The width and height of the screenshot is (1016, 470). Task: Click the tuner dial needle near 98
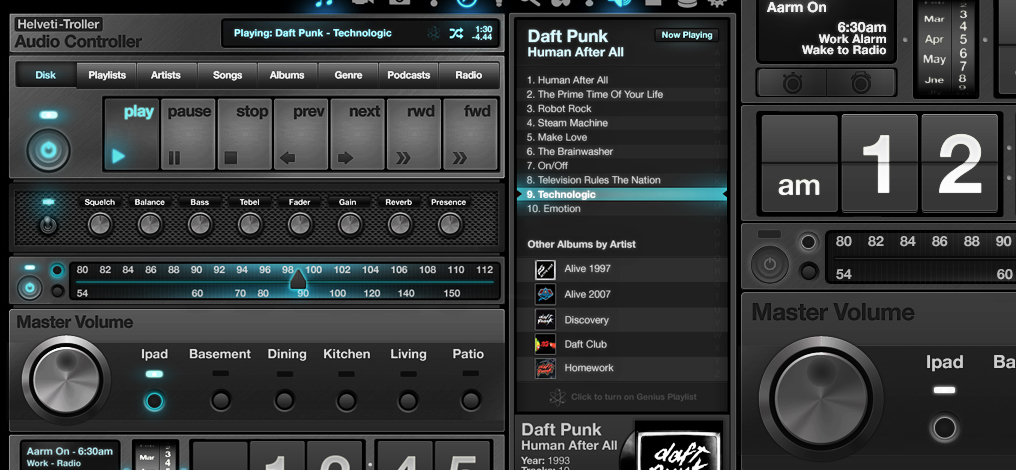coord(297,279)
